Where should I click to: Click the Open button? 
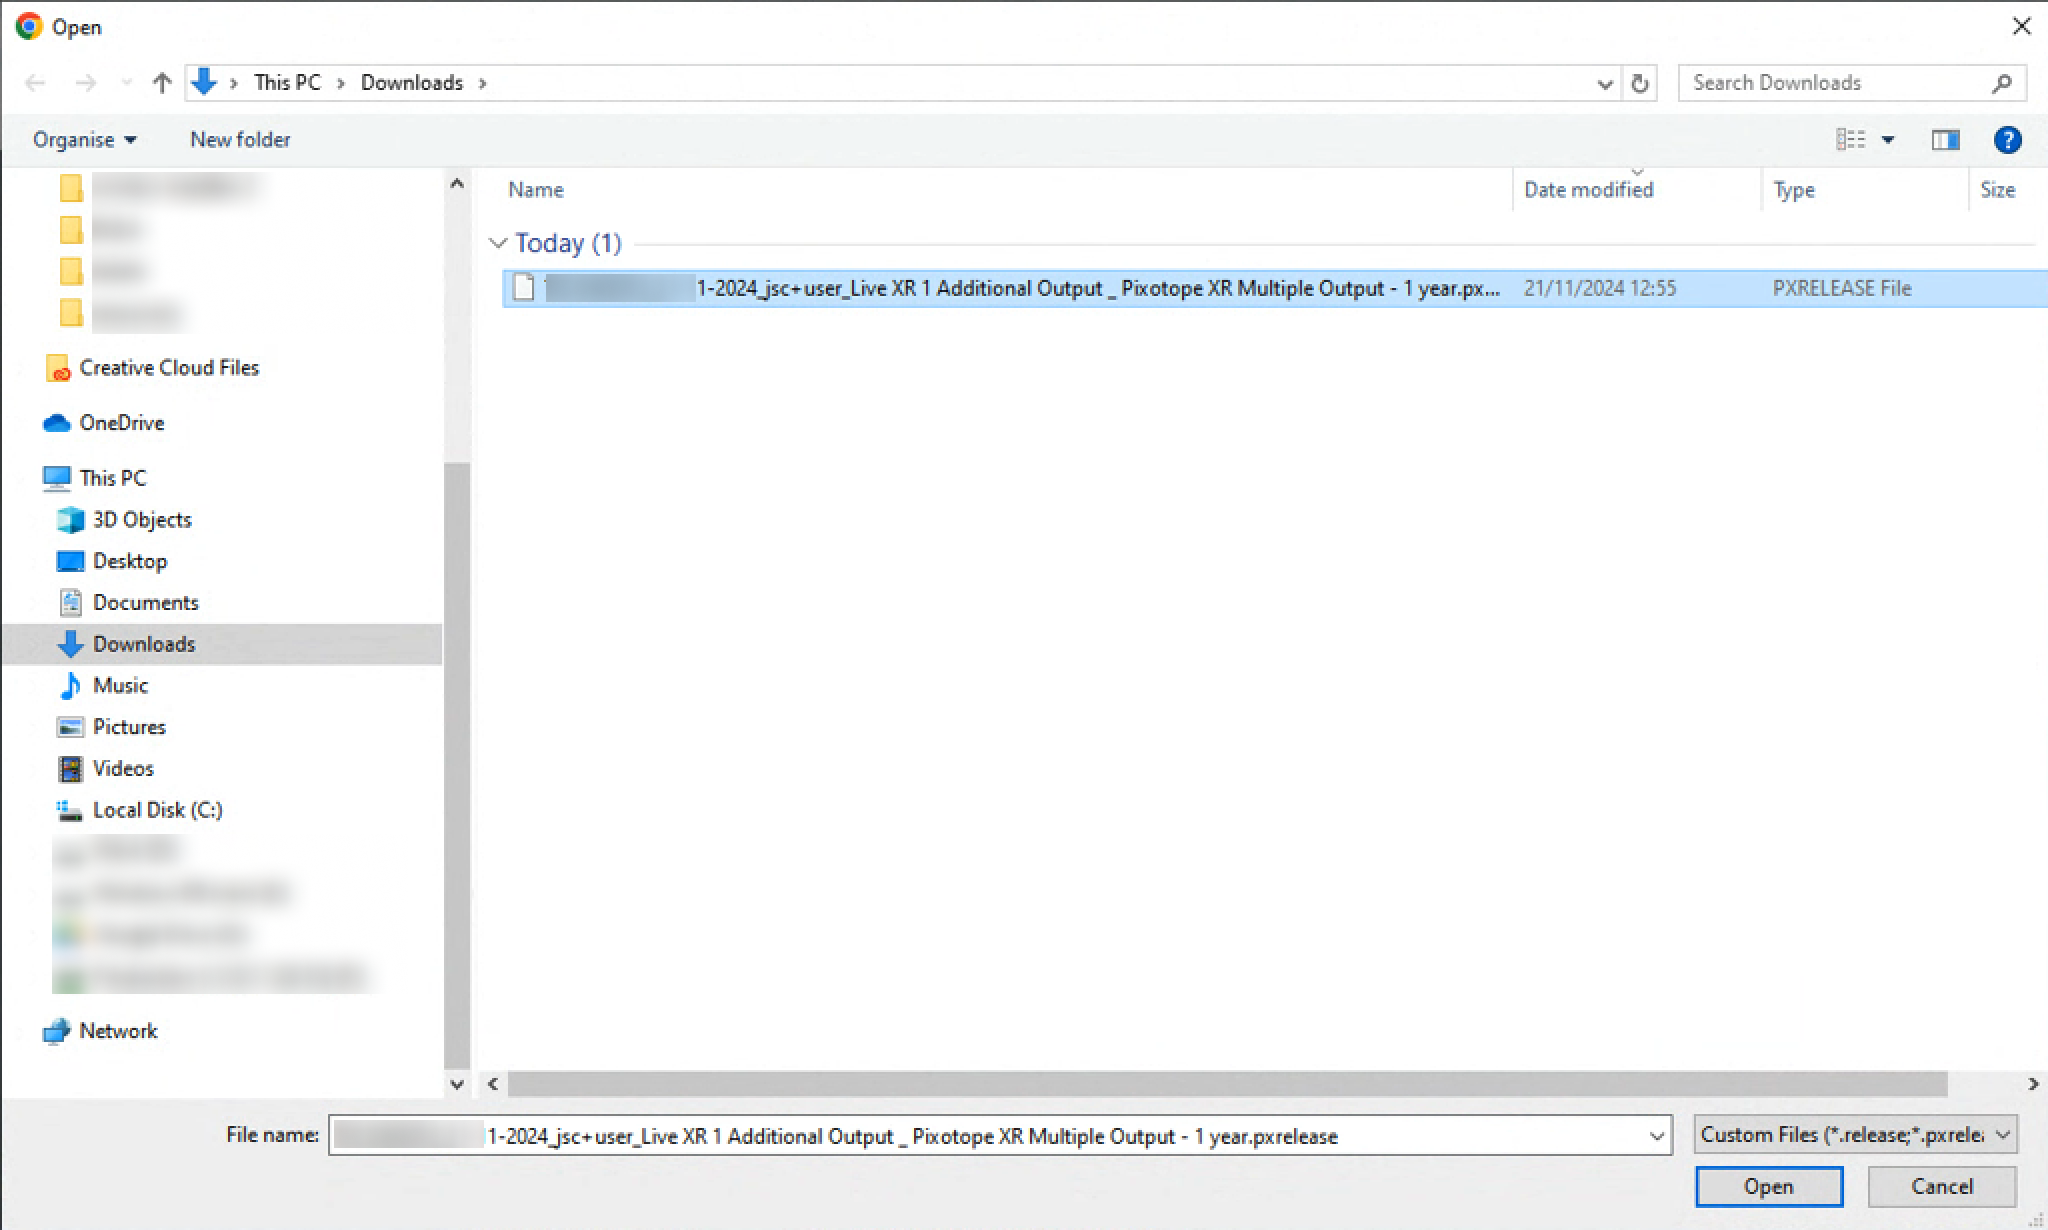pyautogui.click(x=1768, y=1187)
